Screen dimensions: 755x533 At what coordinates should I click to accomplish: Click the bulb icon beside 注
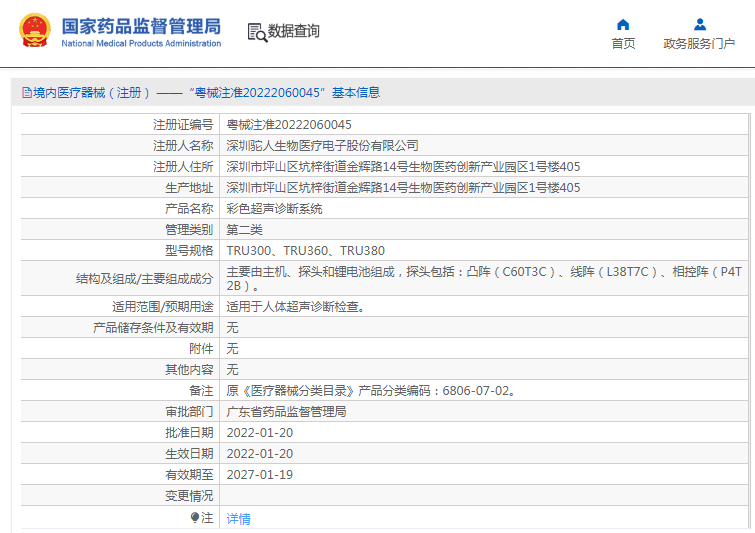pos(195,518)
